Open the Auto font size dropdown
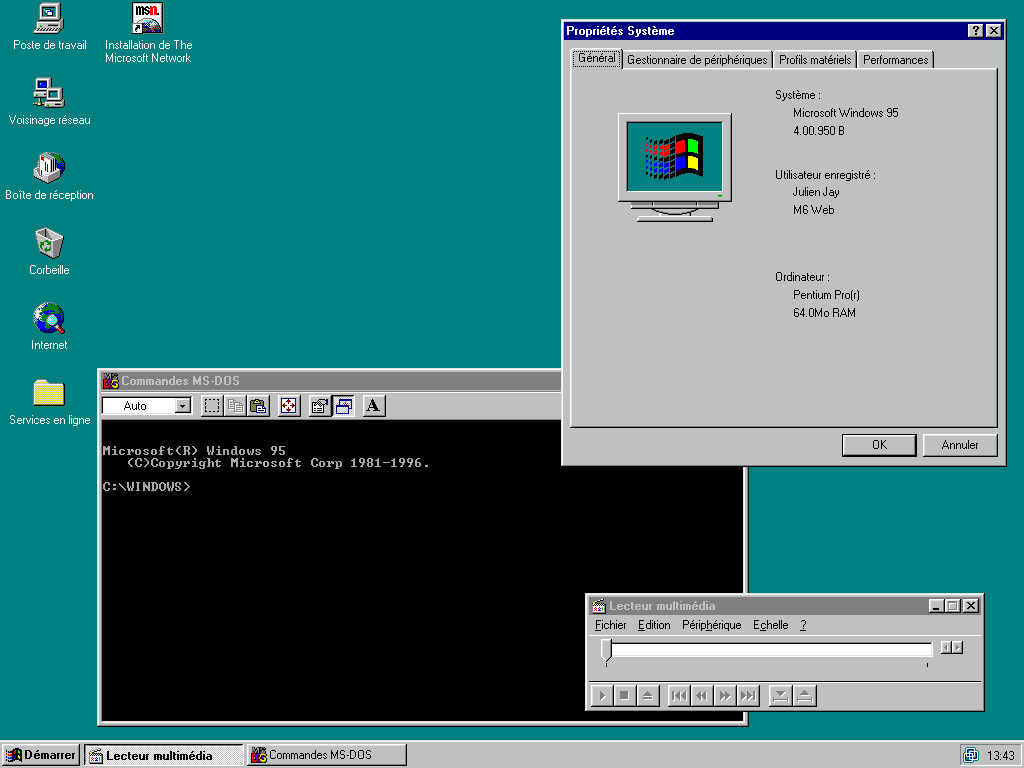Screen dimensions: 1024x768 pos(183,406)
